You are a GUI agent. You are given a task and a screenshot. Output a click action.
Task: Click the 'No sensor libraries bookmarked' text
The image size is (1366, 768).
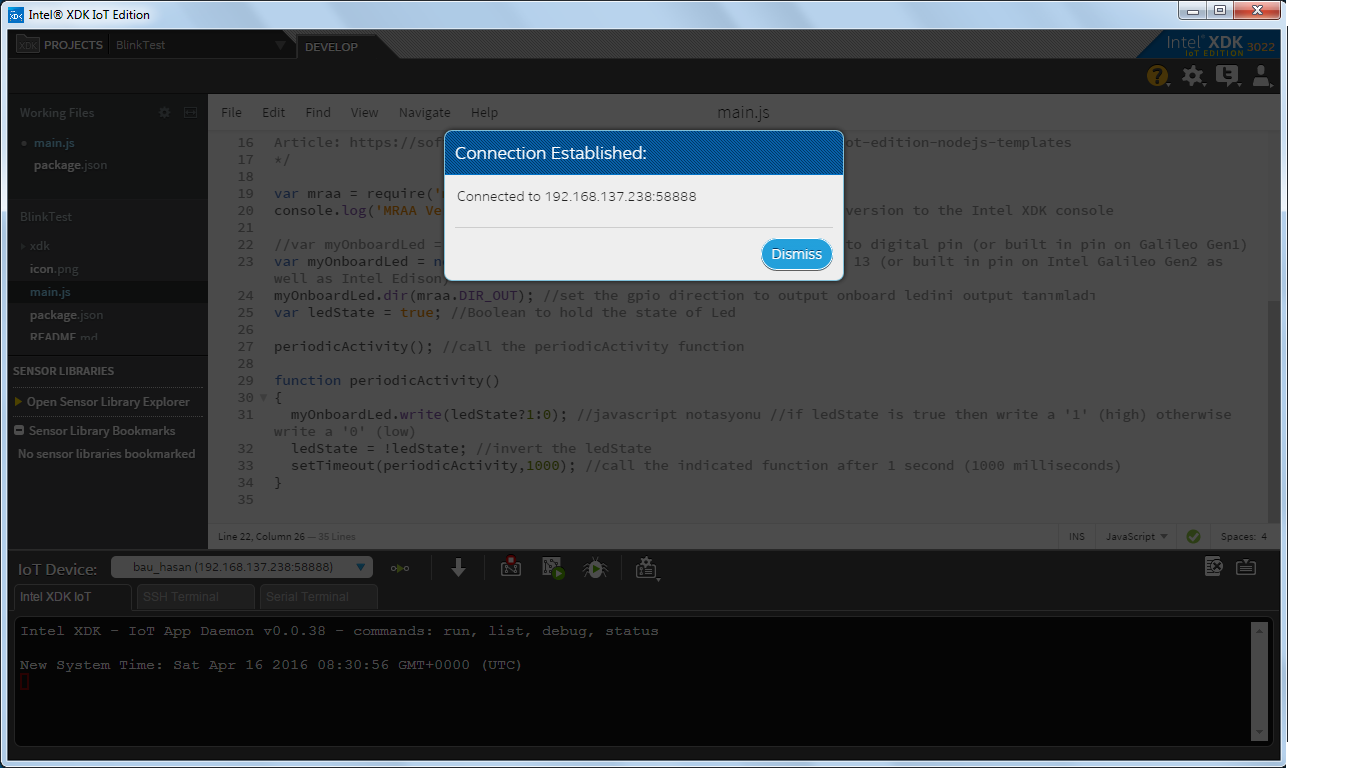106,454
